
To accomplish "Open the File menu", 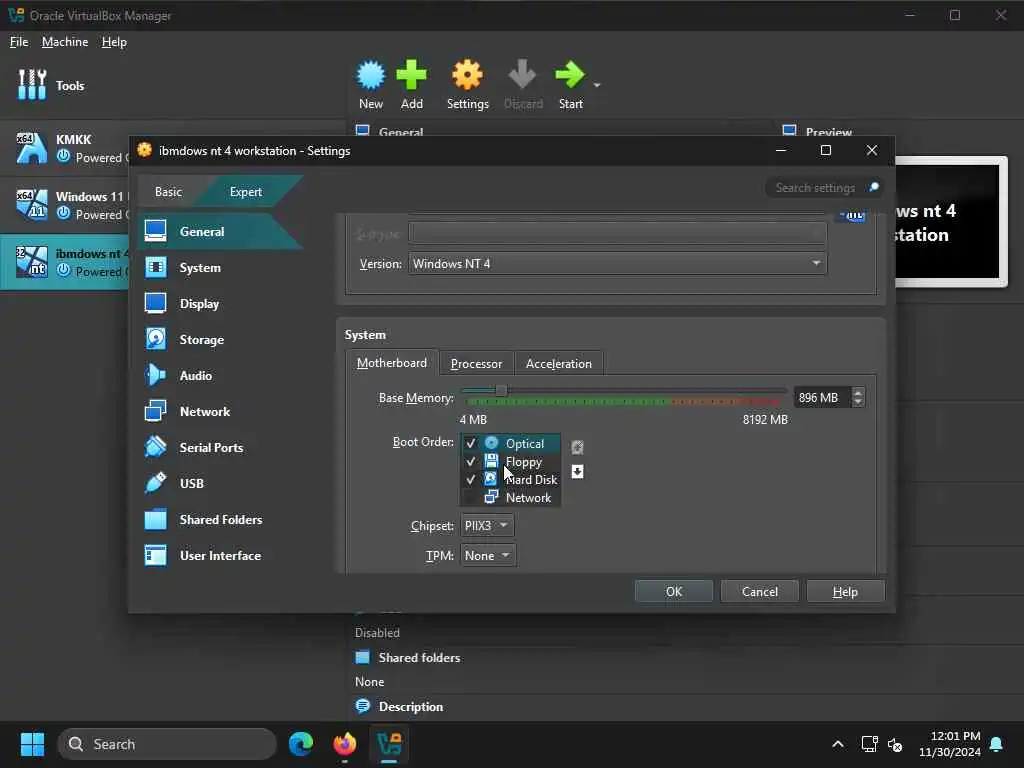I will coord(19,42).
